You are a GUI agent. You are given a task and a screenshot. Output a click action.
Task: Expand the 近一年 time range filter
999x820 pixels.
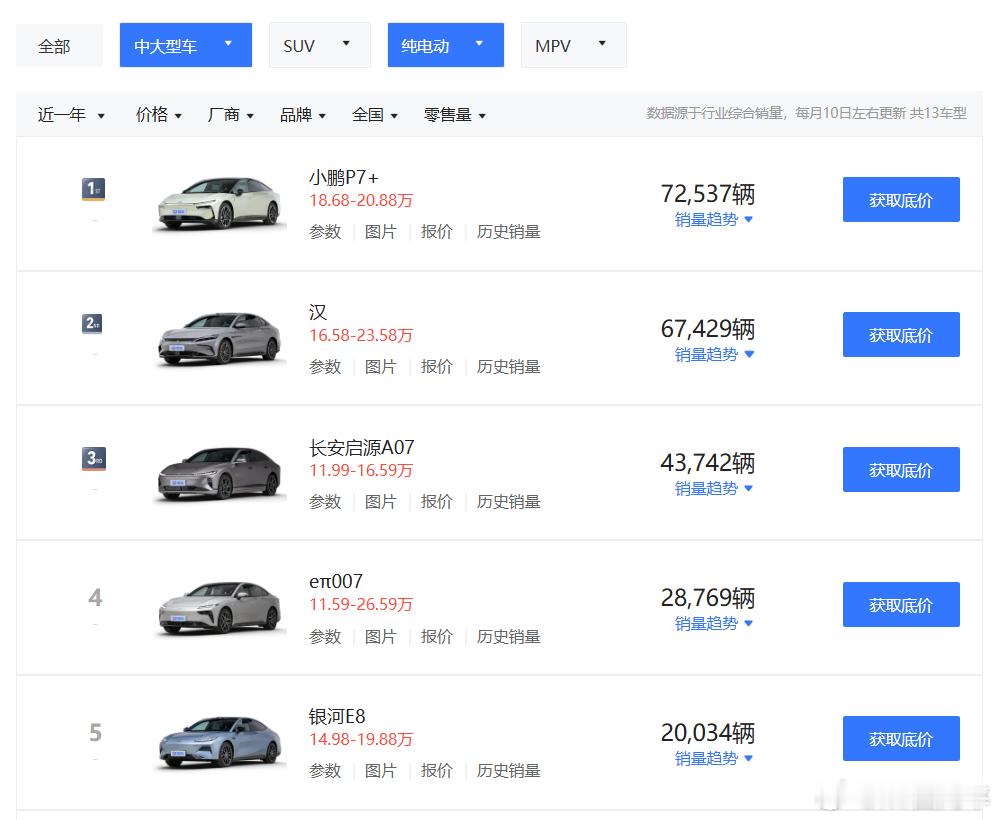(71, 115)
